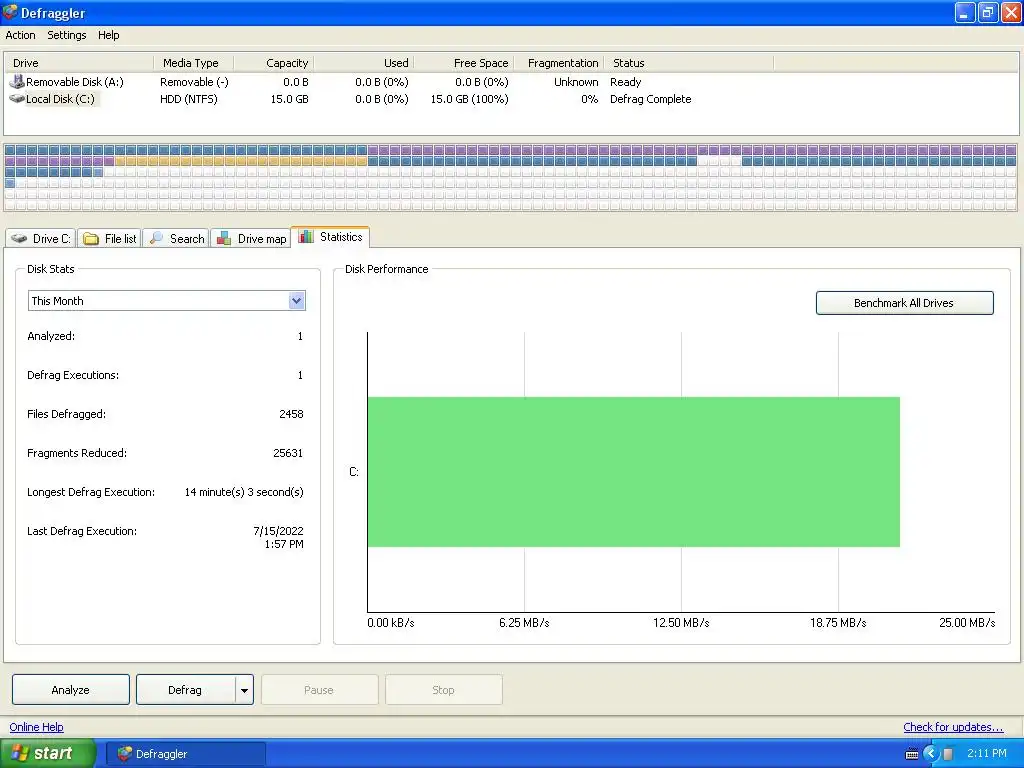Open the This Month period dropdown
The width and height of the screenshot is (1024, 768).
pos(296,300)
